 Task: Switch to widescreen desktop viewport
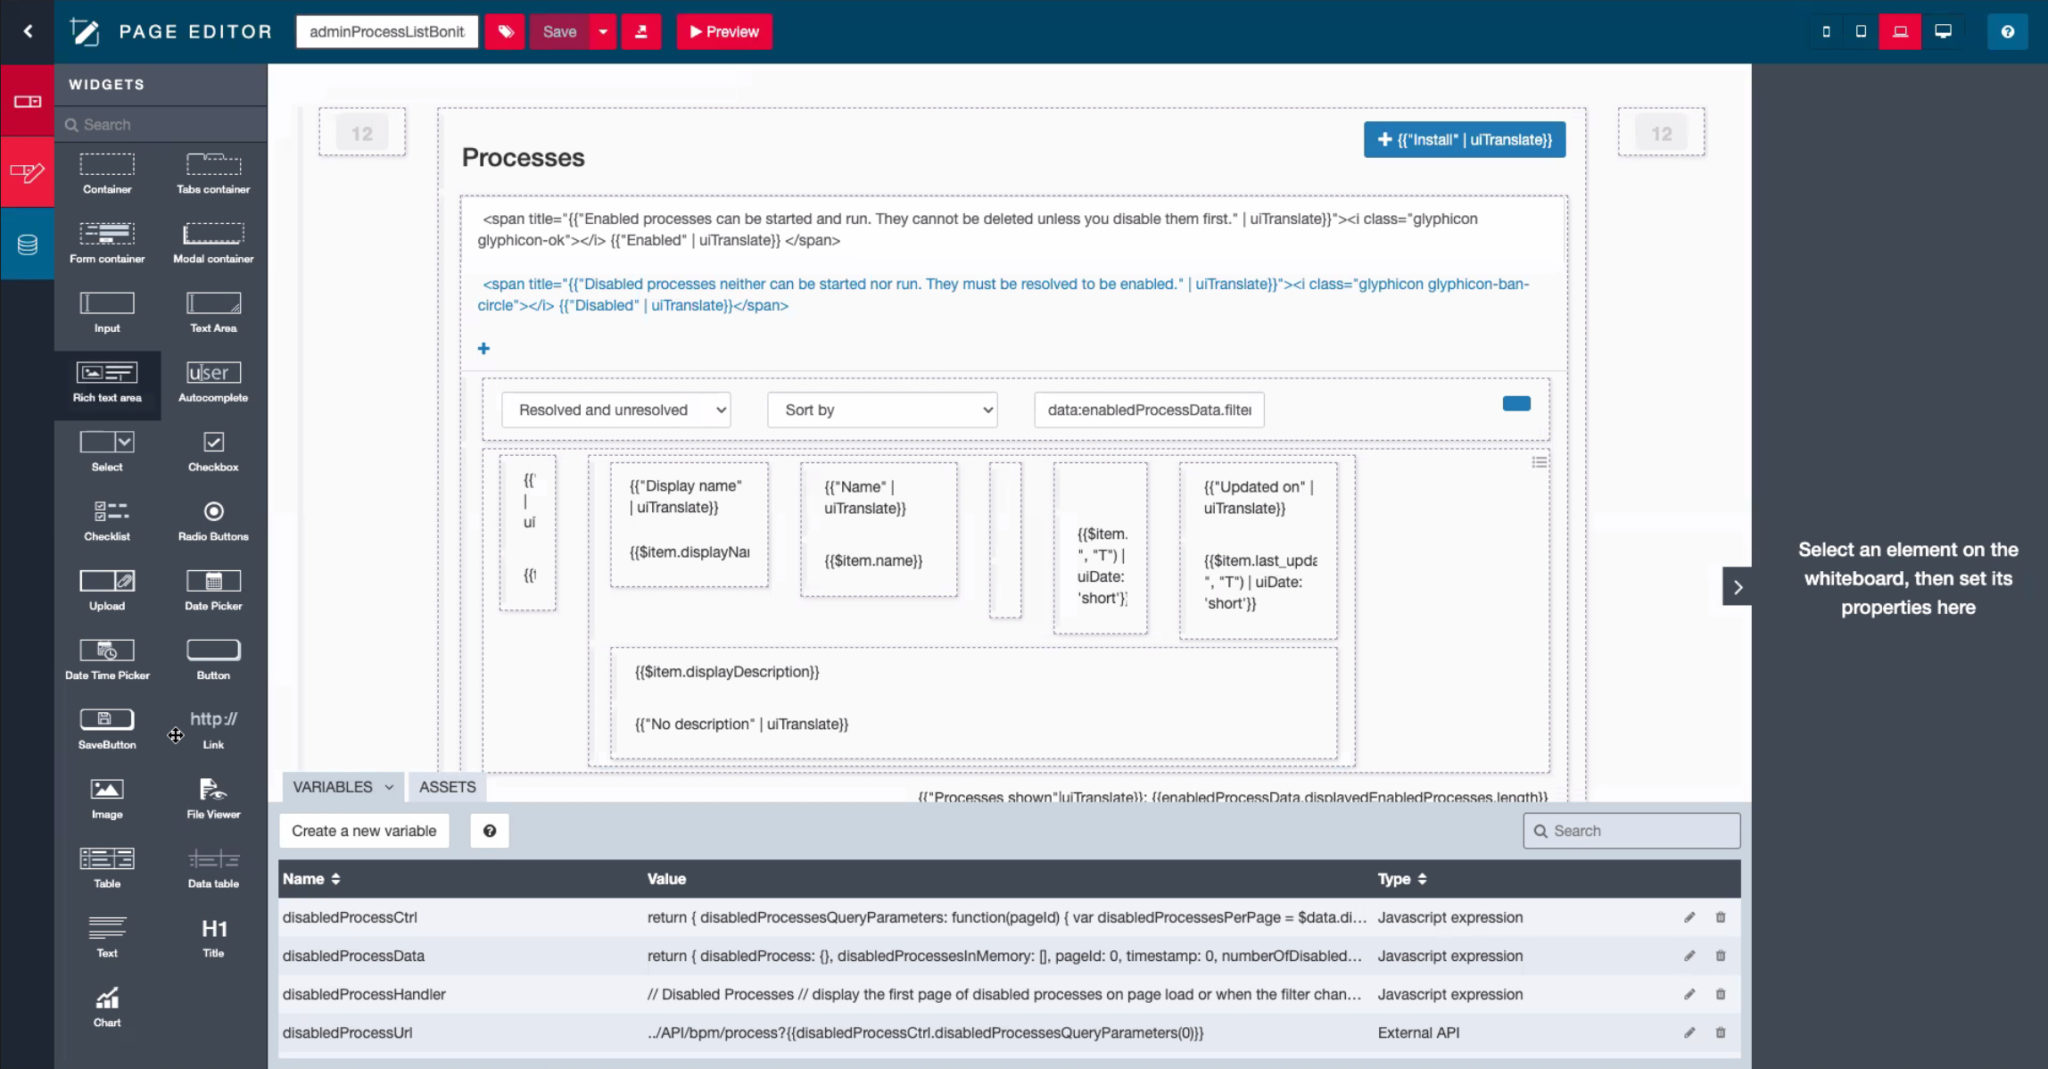pos(1942,31)
